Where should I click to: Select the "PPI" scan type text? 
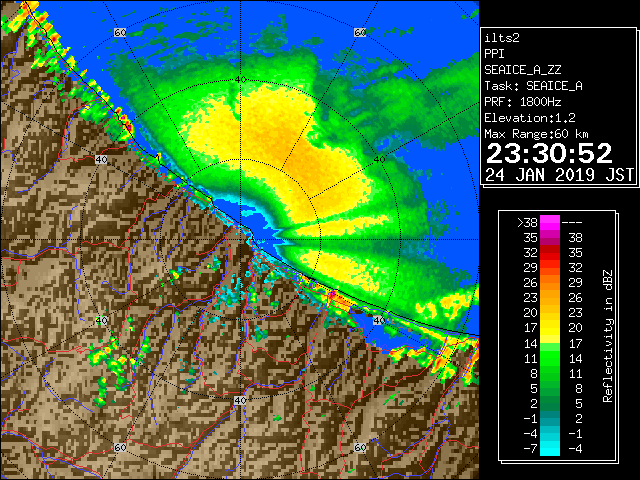(x=494, y=54)
